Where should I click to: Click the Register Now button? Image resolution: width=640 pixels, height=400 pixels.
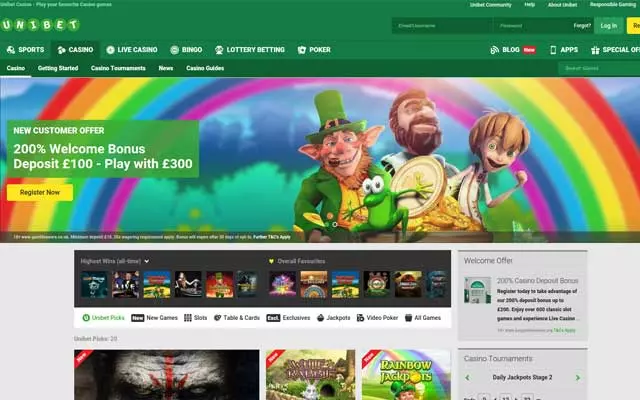39,192
